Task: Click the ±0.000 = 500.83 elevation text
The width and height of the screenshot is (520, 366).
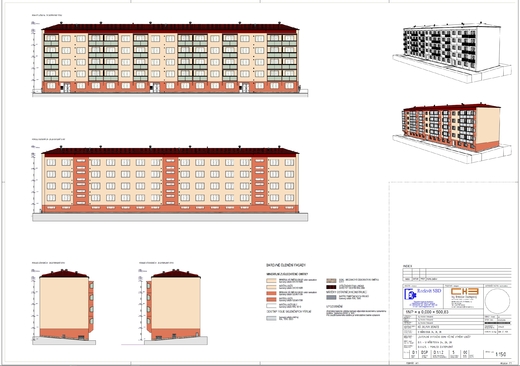Action: 427,312
